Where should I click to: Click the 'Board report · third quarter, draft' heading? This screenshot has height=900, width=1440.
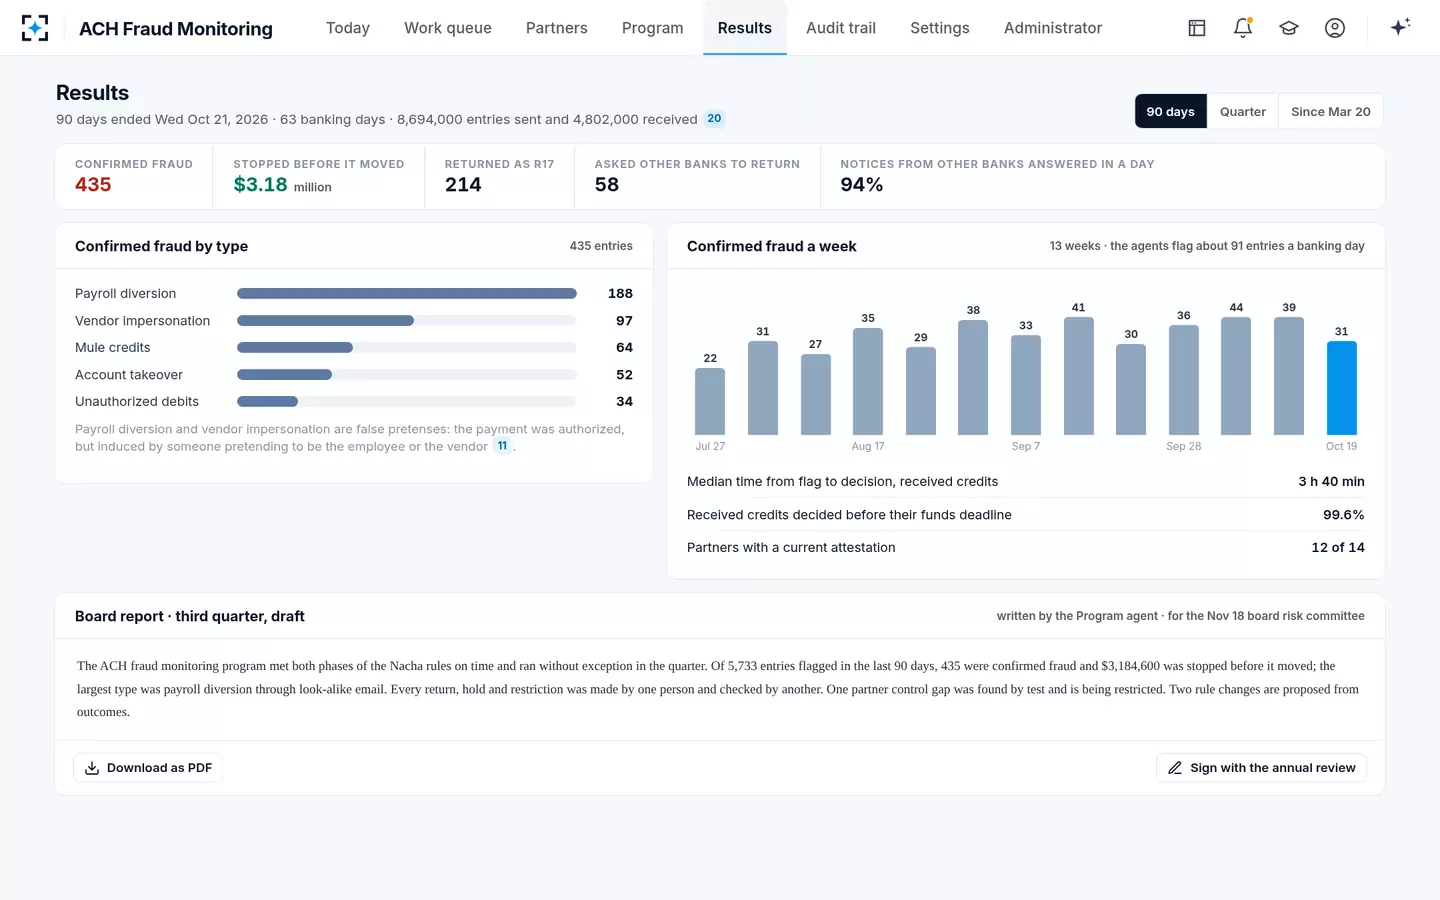pos(190,617)
